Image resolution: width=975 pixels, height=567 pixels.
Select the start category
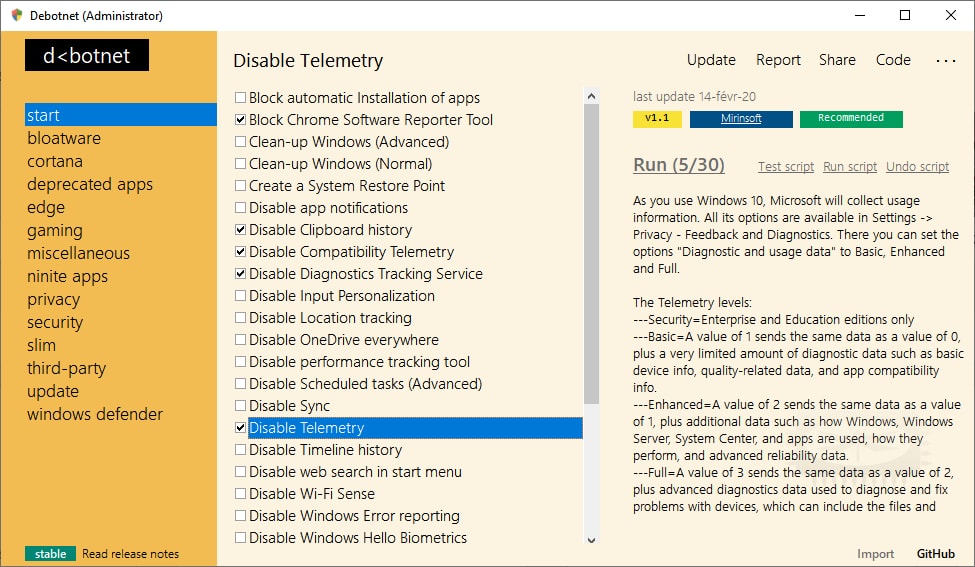[121, 115]
